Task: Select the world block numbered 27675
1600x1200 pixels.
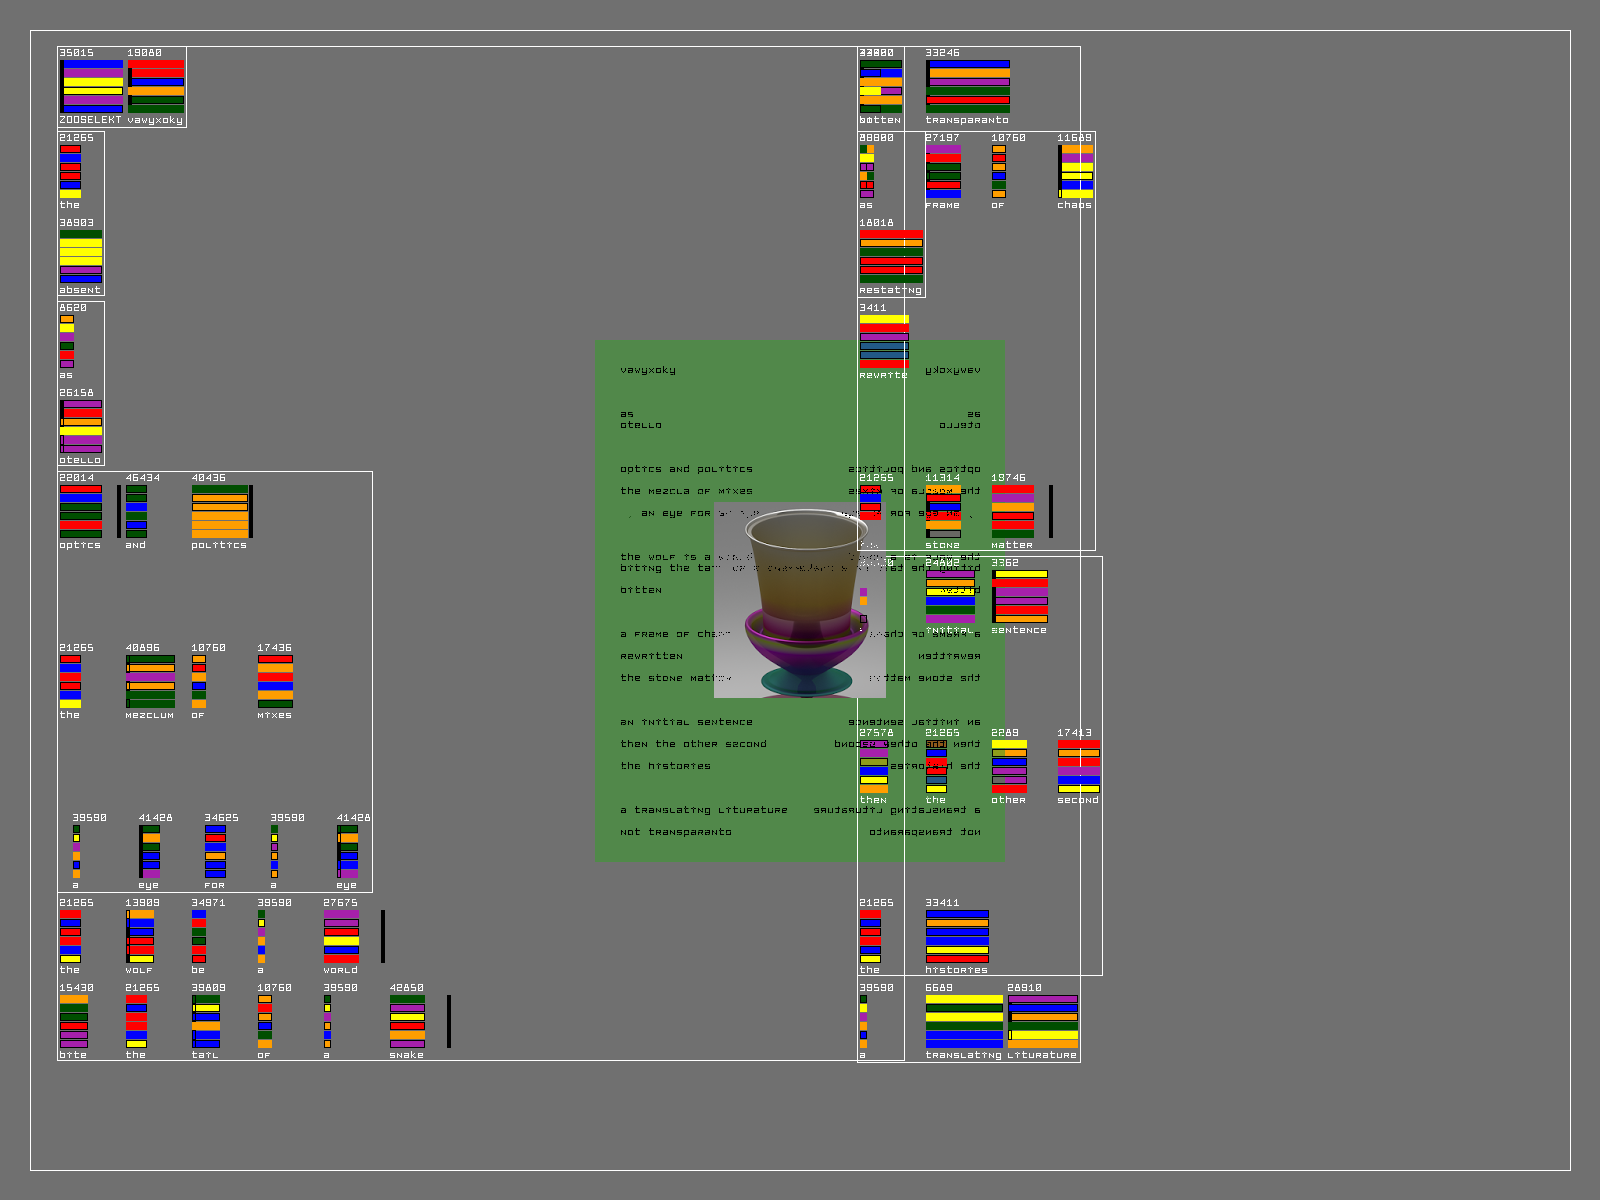Action: coord(341,936)
